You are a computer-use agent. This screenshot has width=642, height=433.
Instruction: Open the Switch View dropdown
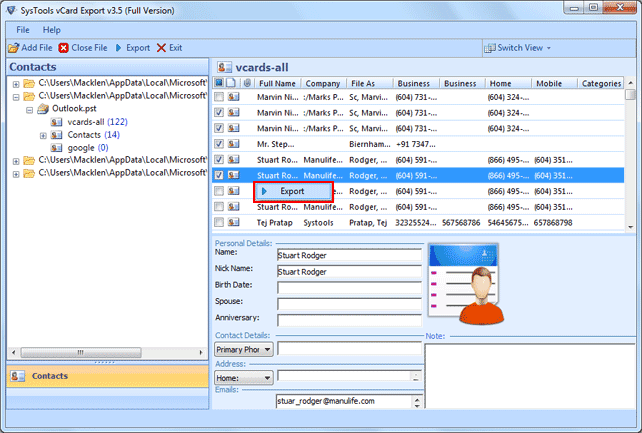[518, 48]
